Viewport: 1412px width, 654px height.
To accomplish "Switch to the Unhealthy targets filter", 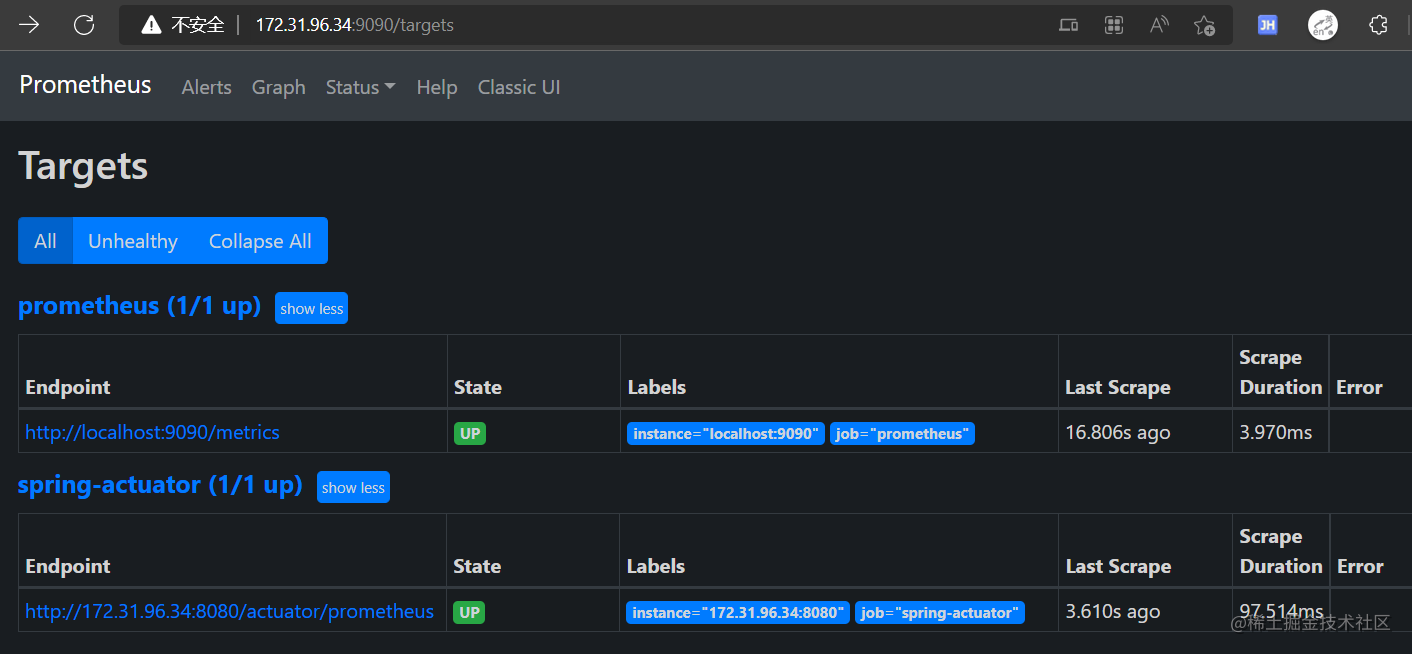I will click(x=132, y=240).
